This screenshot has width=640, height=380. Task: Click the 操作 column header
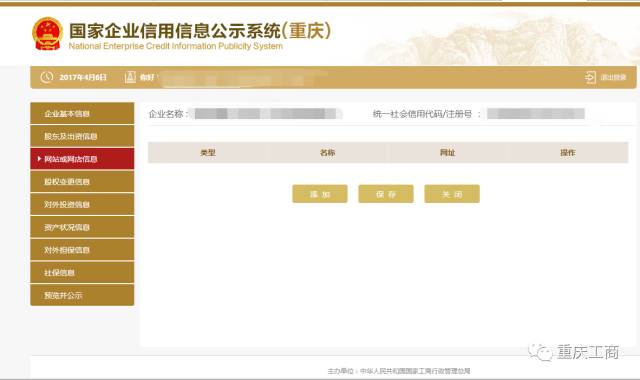coord(567,153)
